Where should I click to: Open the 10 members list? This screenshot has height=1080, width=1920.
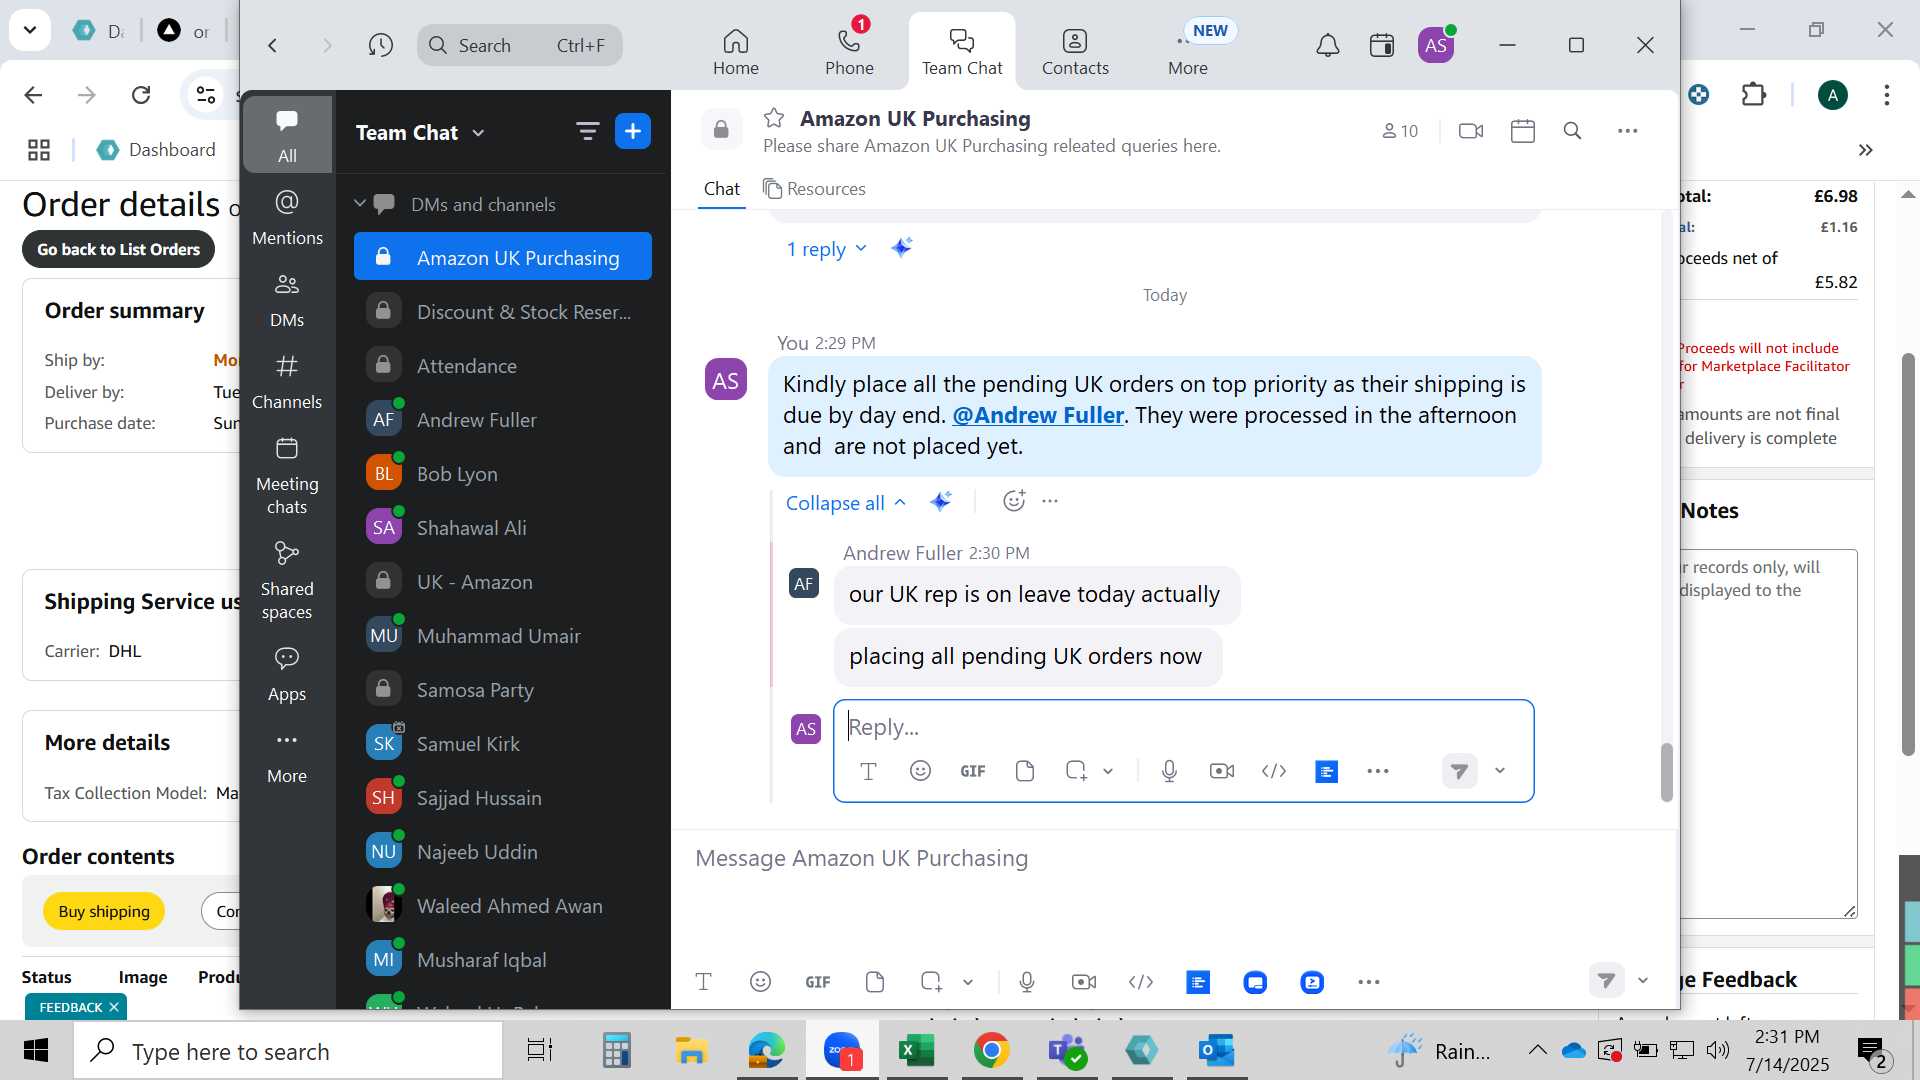pyautogui.click(x=1400, y=131)
